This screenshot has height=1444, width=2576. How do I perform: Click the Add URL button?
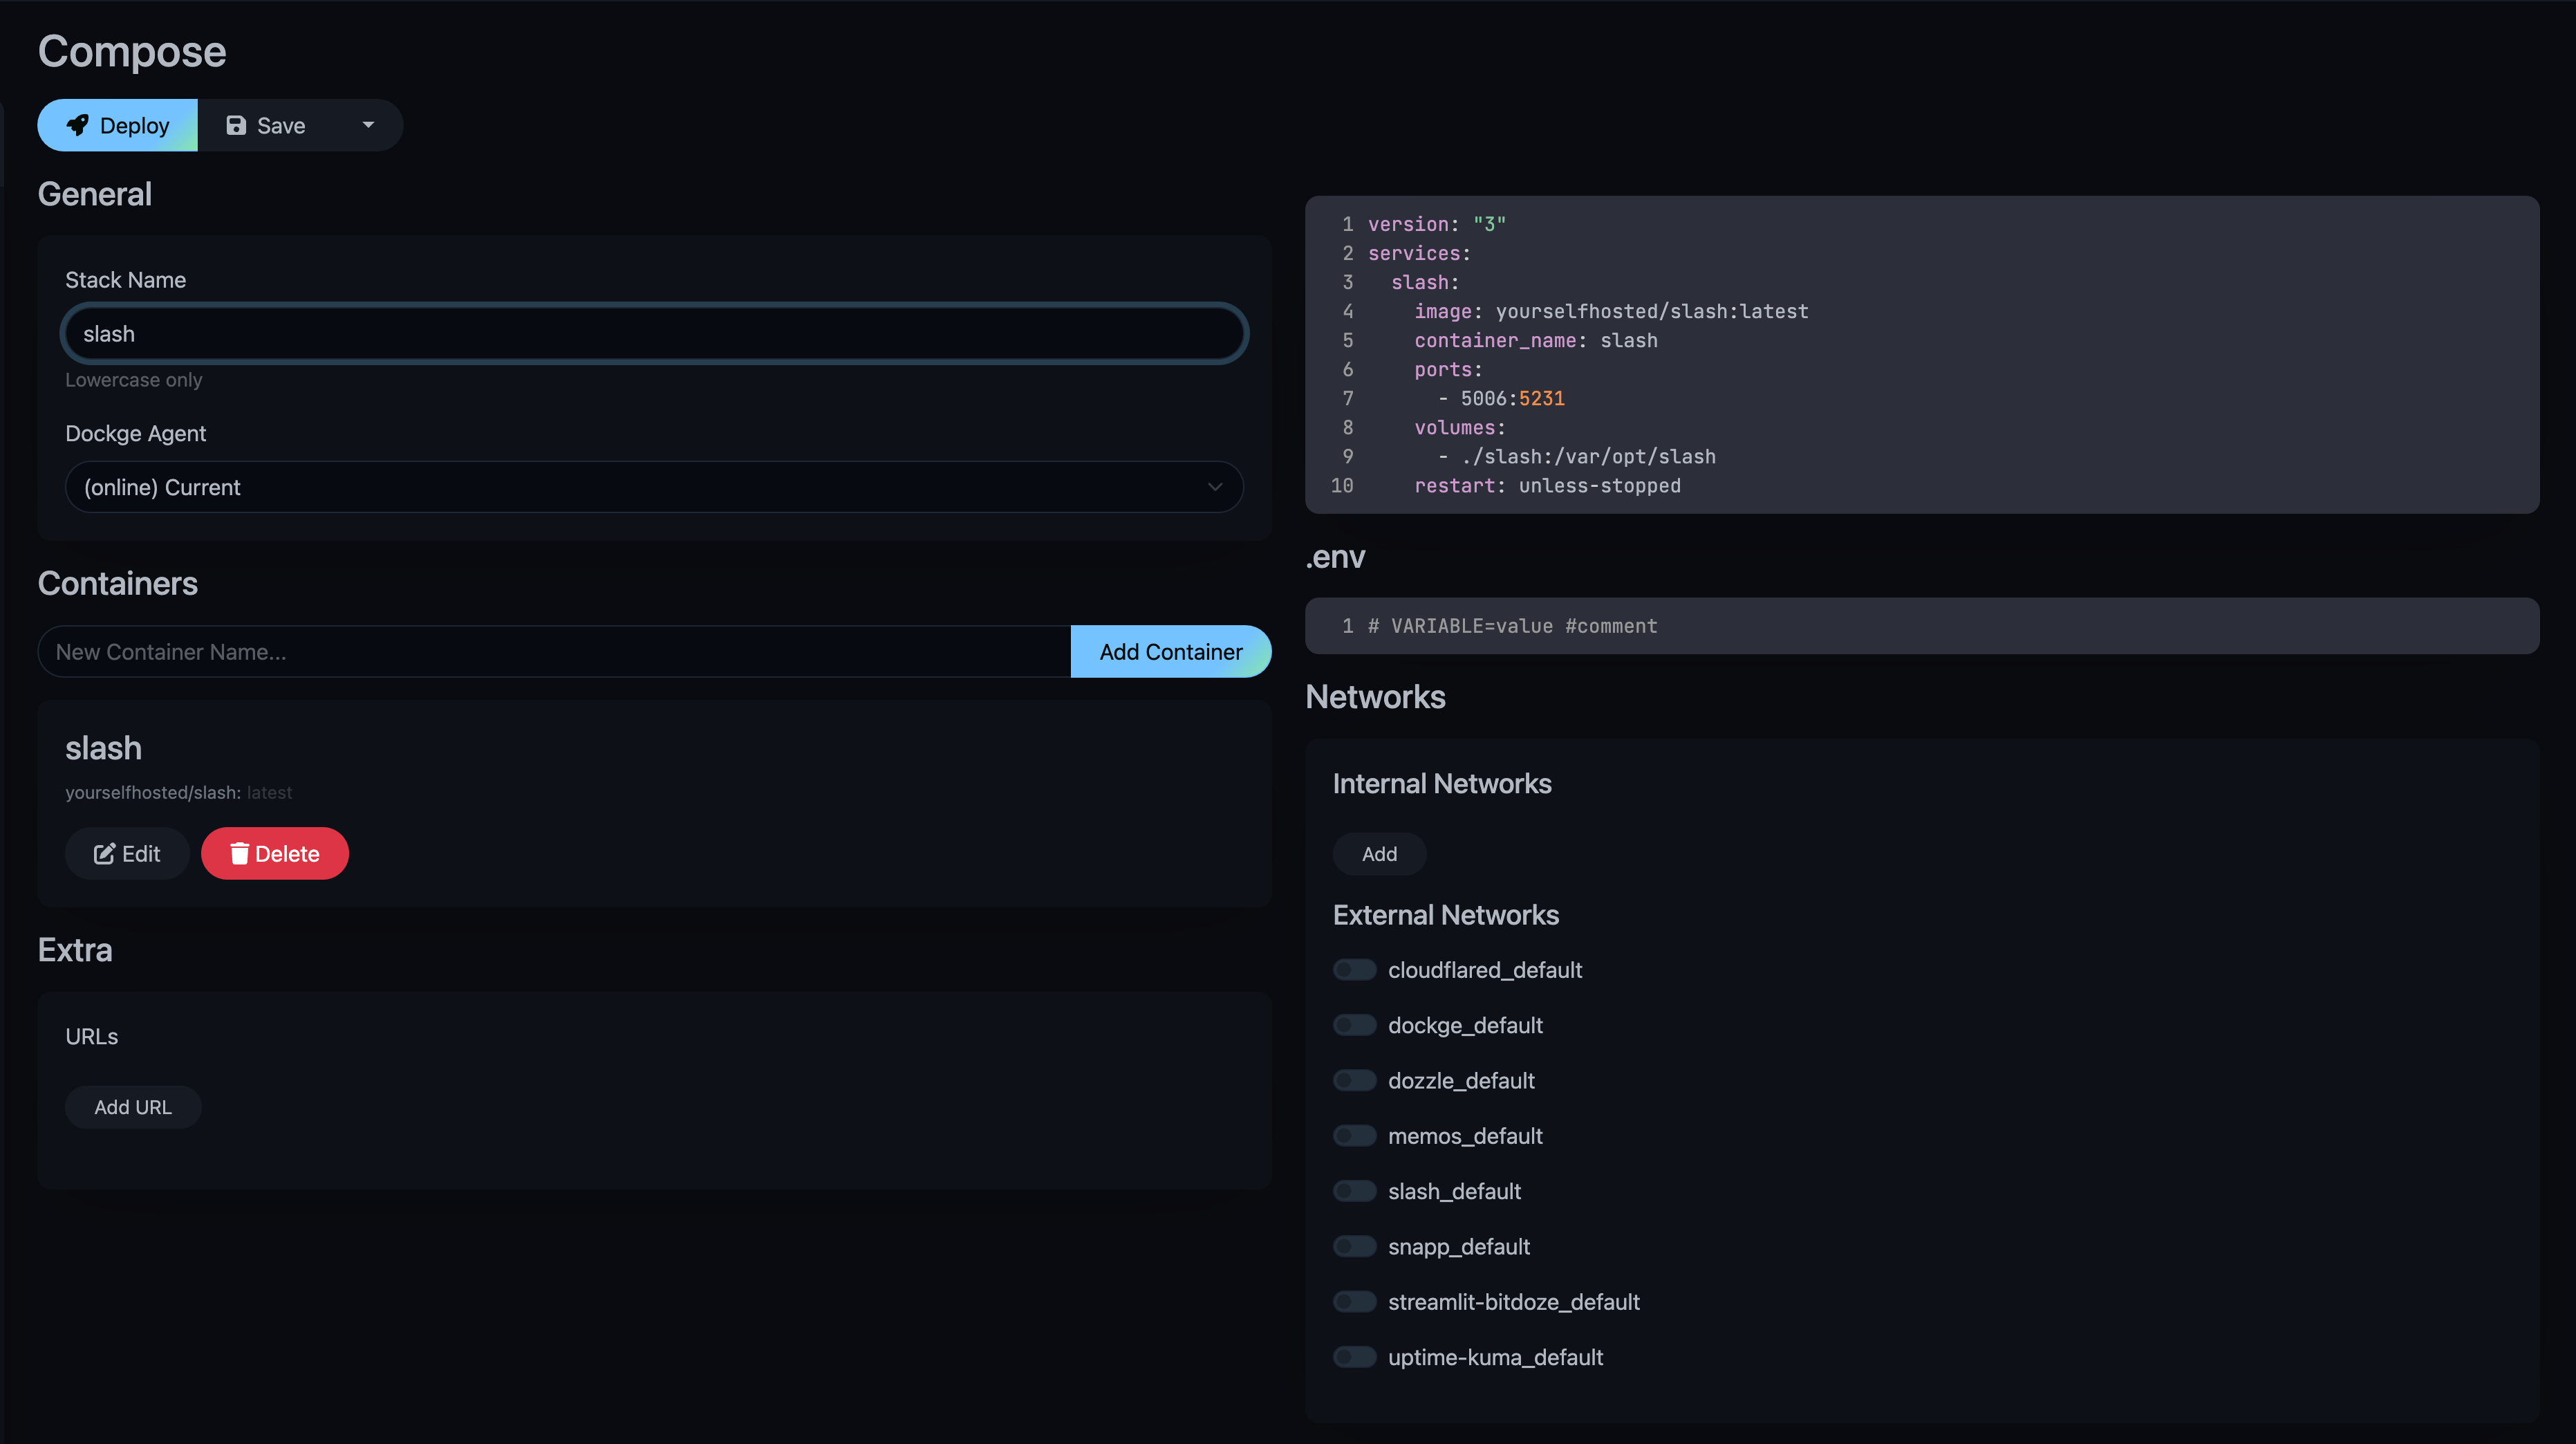pyautogui.click(x=133, y=1107)
